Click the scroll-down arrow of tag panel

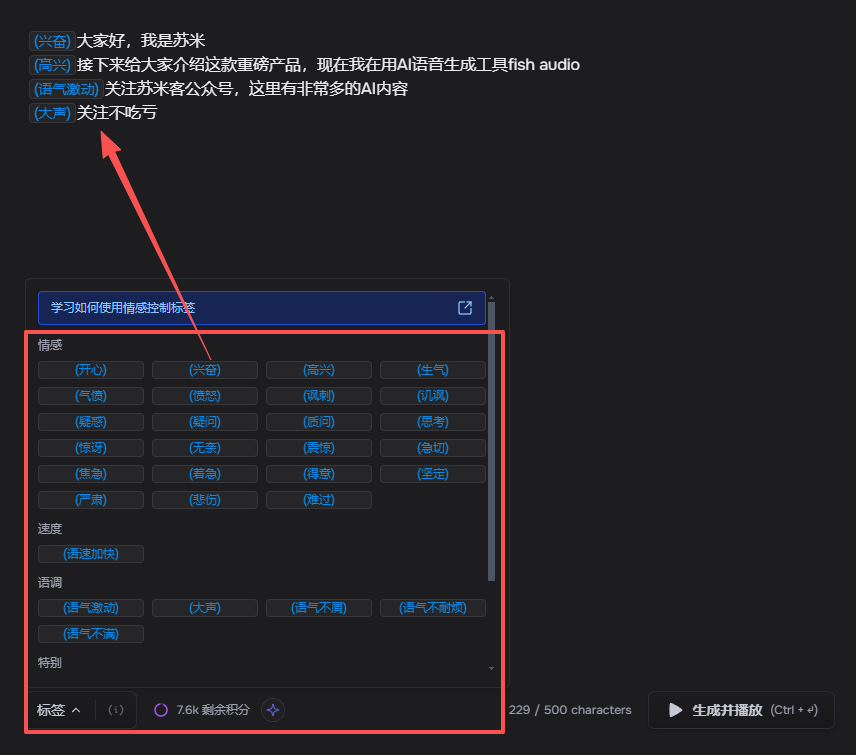[x=491, y=668]
